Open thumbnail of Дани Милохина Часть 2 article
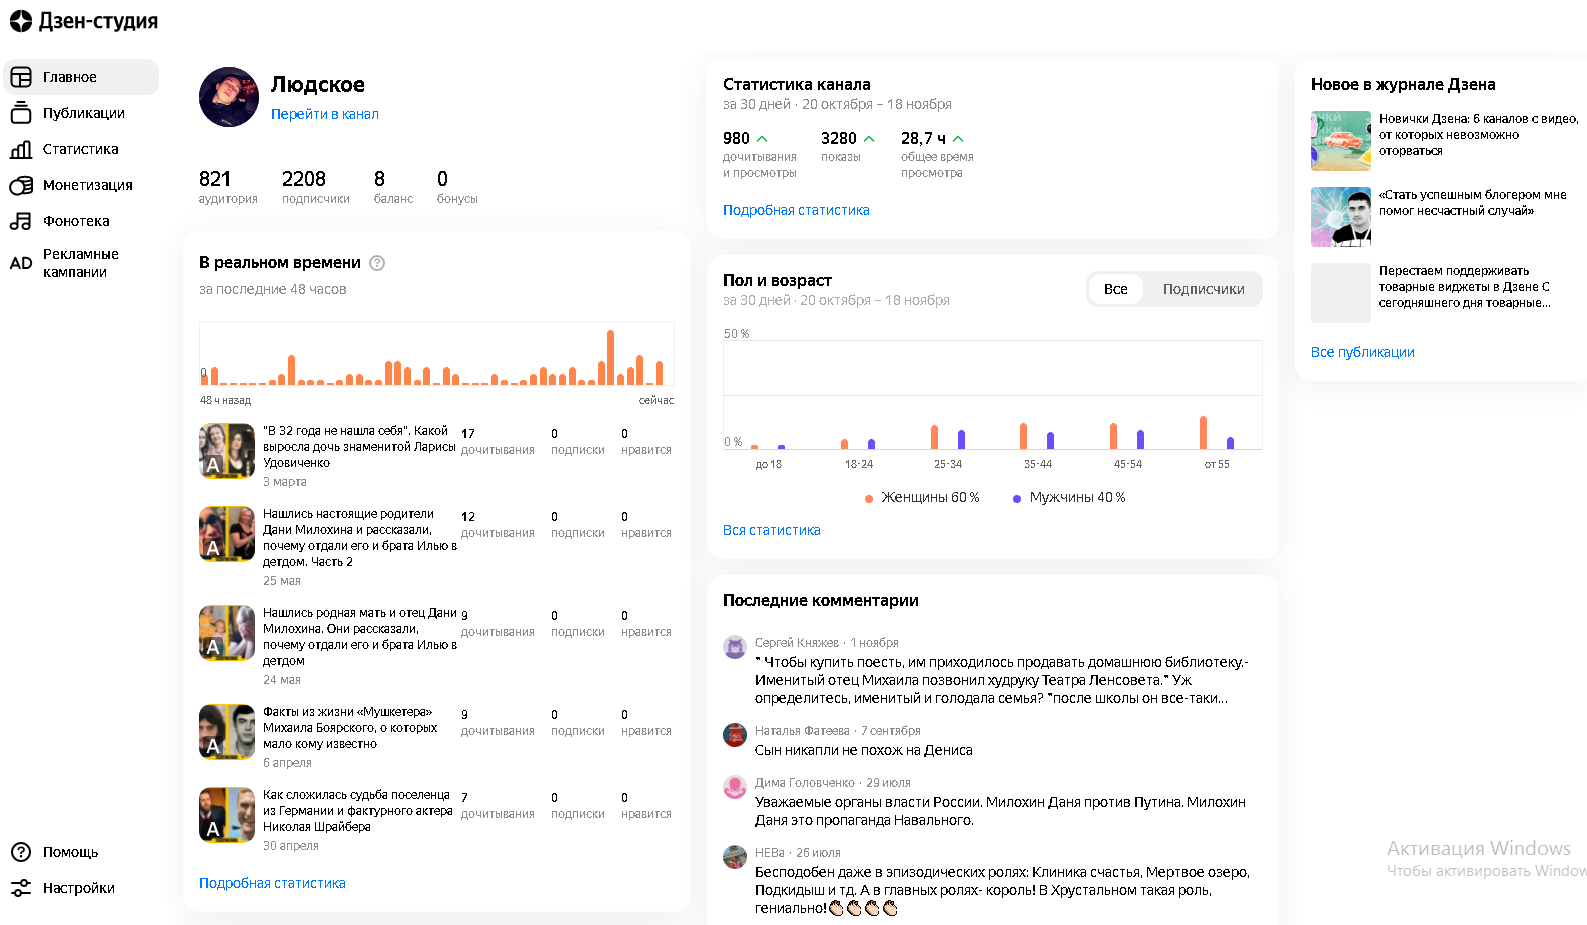This screenshot has height=925, width=1587. pos(227,534)
